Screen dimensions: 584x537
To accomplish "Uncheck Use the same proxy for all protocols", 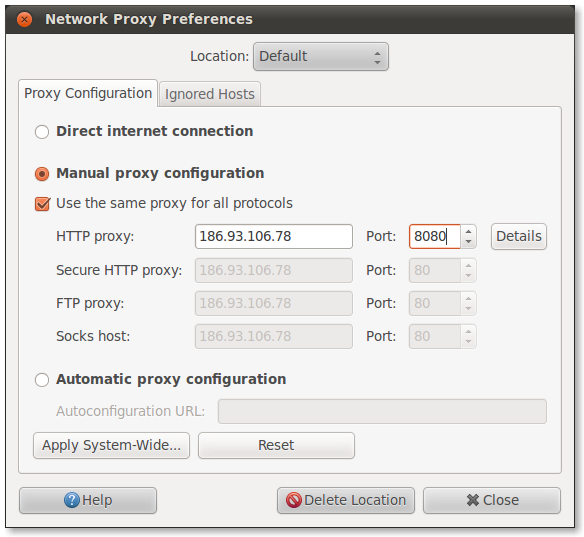I will (42, 204).
